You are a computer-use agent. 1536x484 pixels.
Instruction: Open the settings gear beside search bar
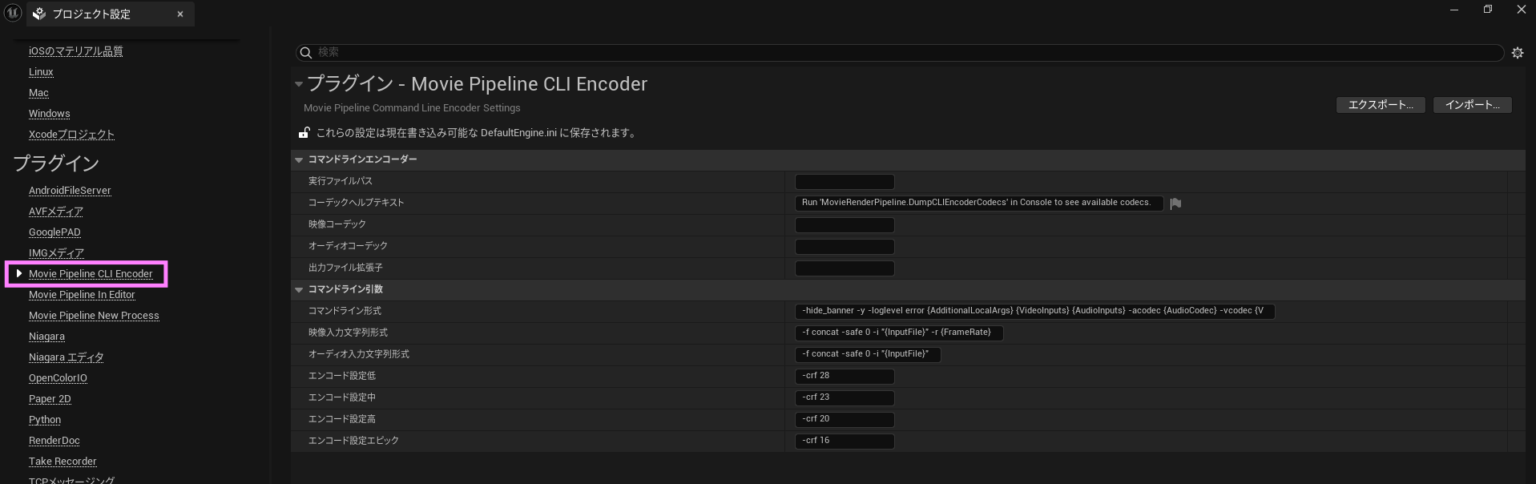coord(1517,53)
